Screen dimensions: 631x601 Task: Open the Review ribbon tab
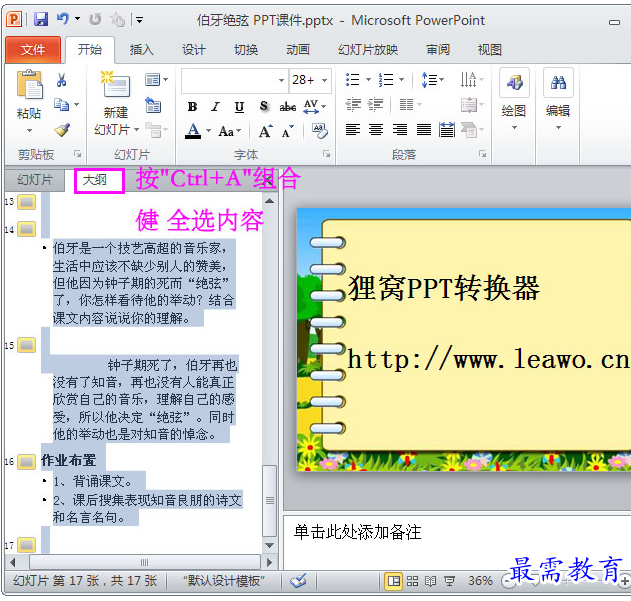click(x=438, y=50)
